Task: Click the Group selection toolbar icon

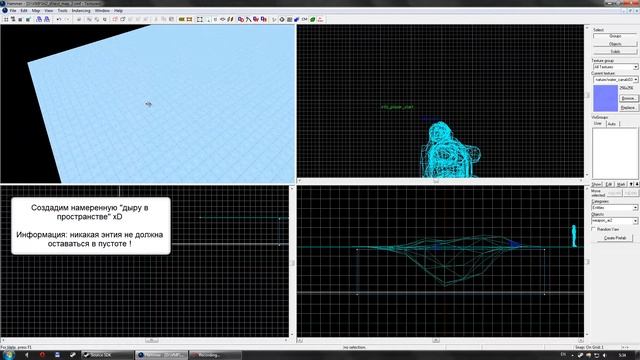Action: pyautogui.click(x=89, y=19)
